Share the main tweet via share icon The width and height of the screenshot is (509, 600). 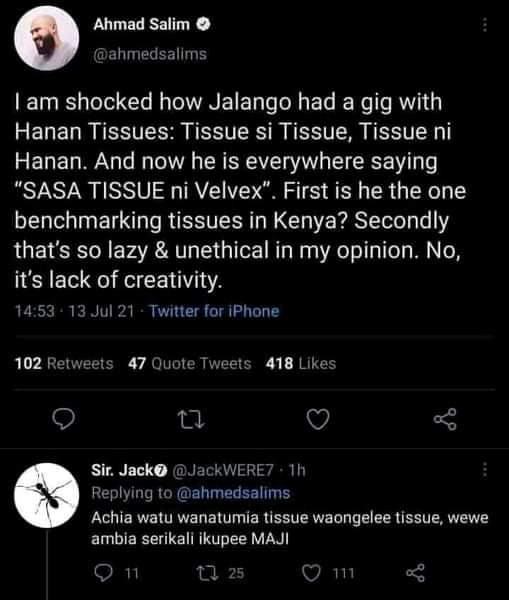[x=445, y=419]
